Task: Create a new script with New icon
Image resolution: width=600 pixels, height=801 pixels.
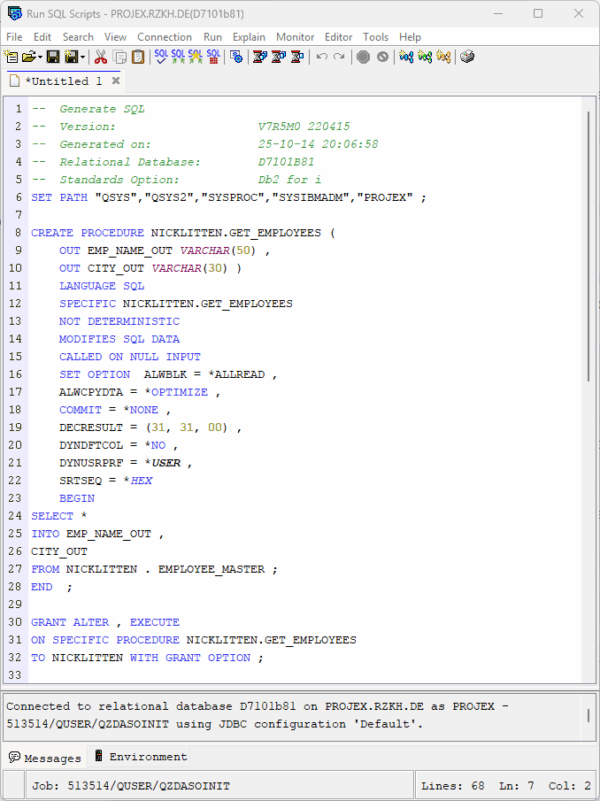Action: [11, 57]
